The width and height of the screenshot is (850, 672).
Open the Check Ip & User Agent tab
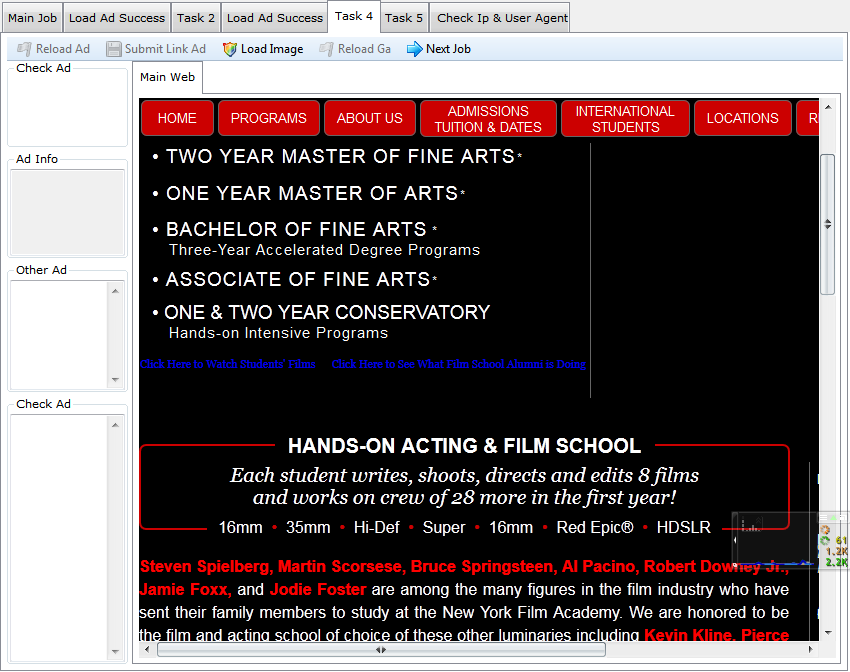pos(502,18)
